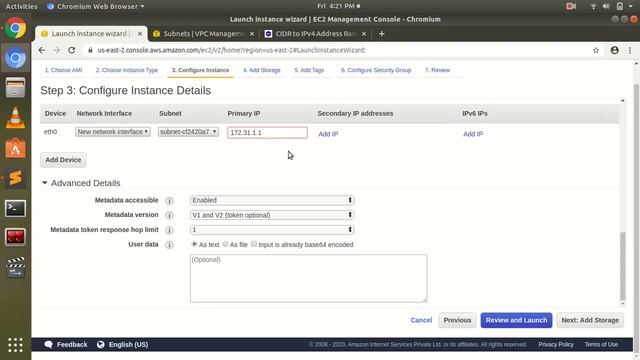The image size is (640, 360).
Task: Click inner panel vertical scrollbar thumb
Action: (x=622, y=266)
